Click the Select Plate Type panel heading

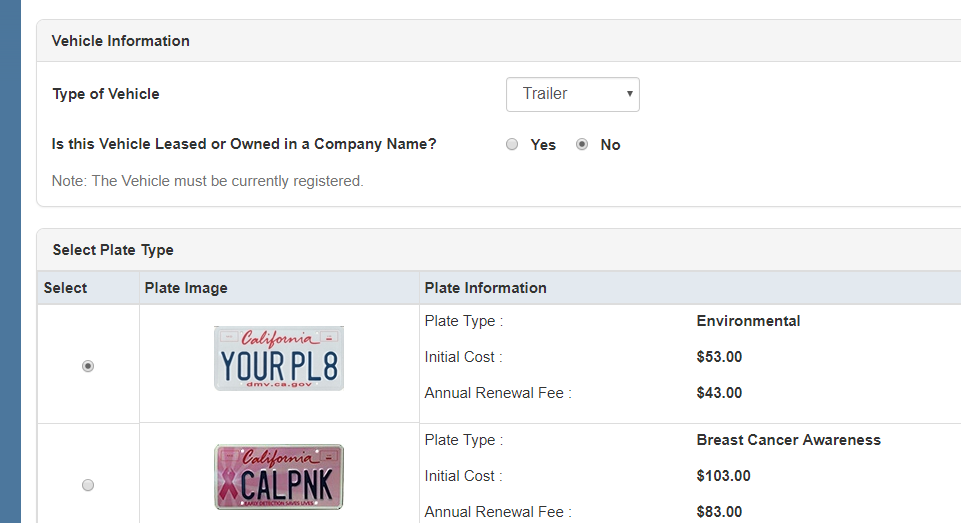coord(113,250)
